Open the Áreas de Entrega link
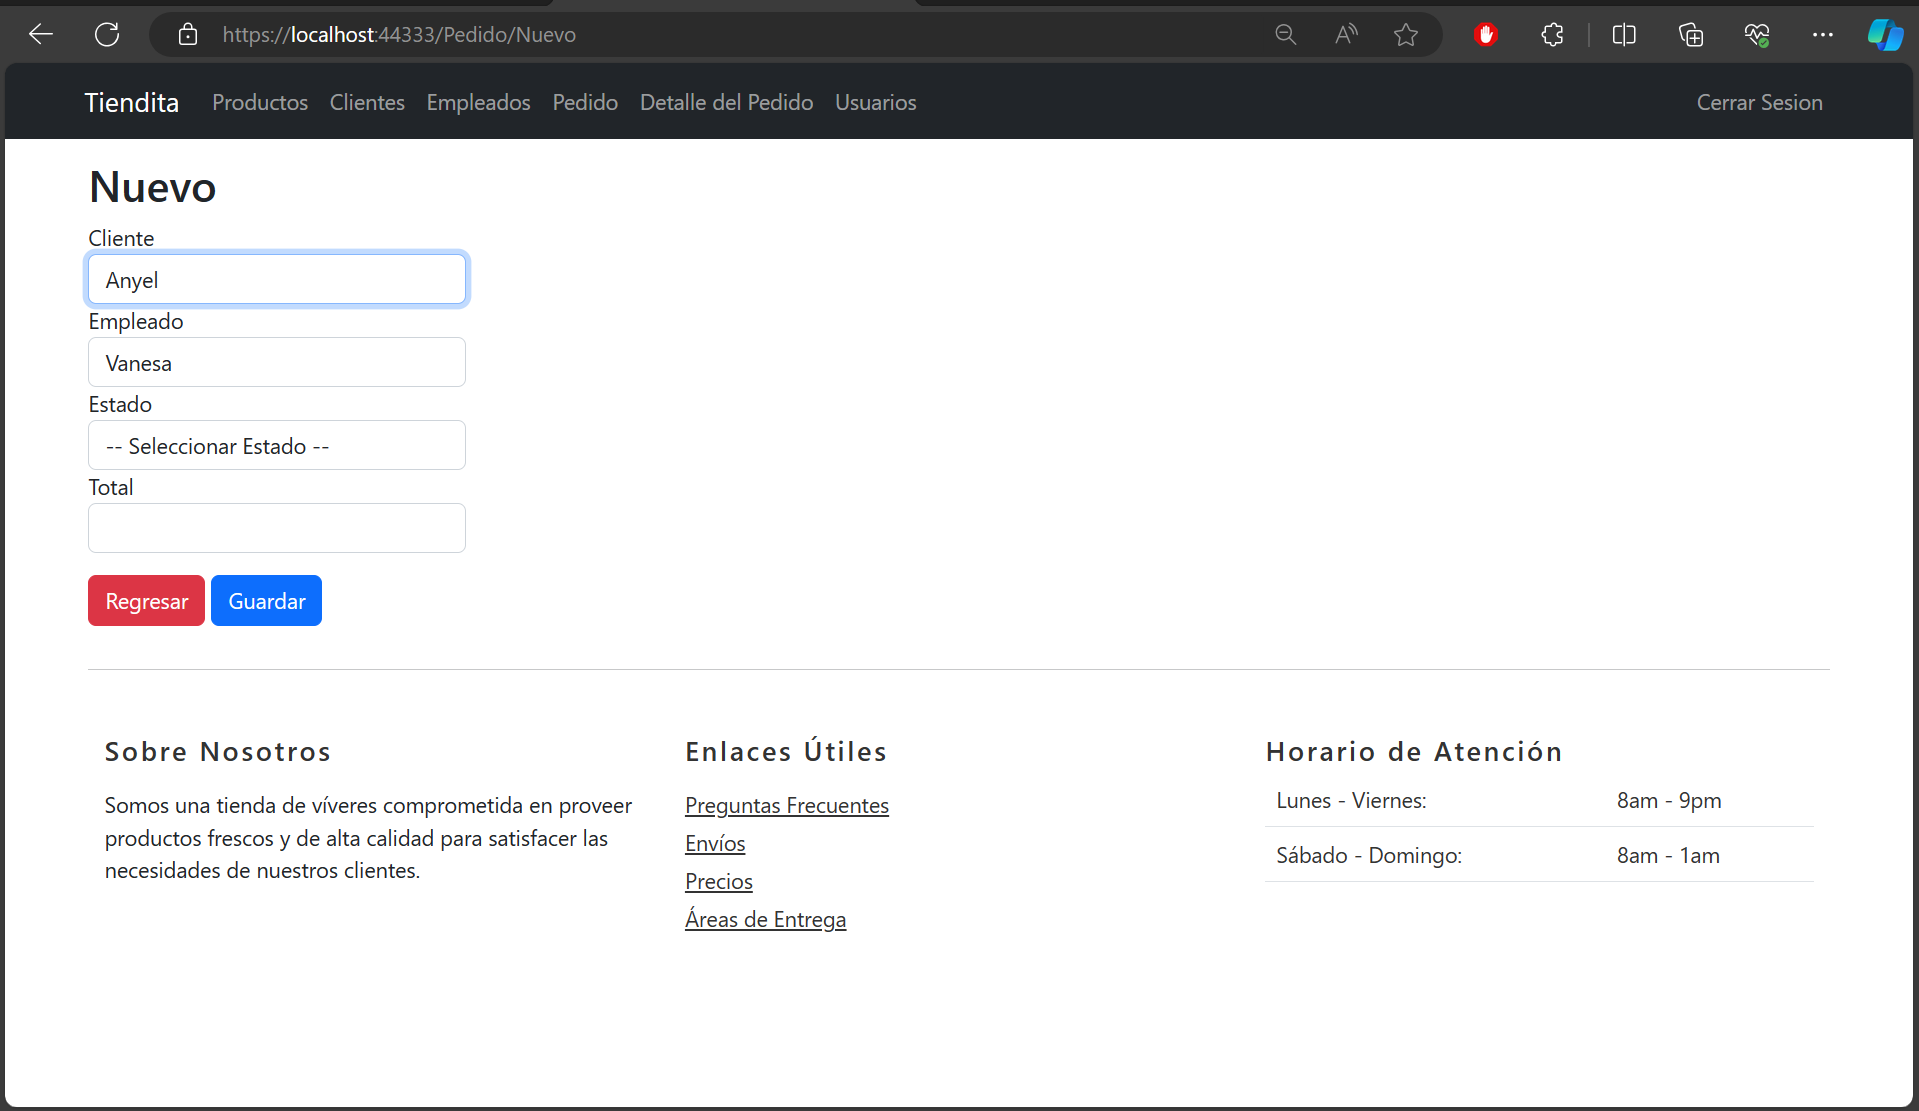1919x1111 pixels. tap(765, 919)
